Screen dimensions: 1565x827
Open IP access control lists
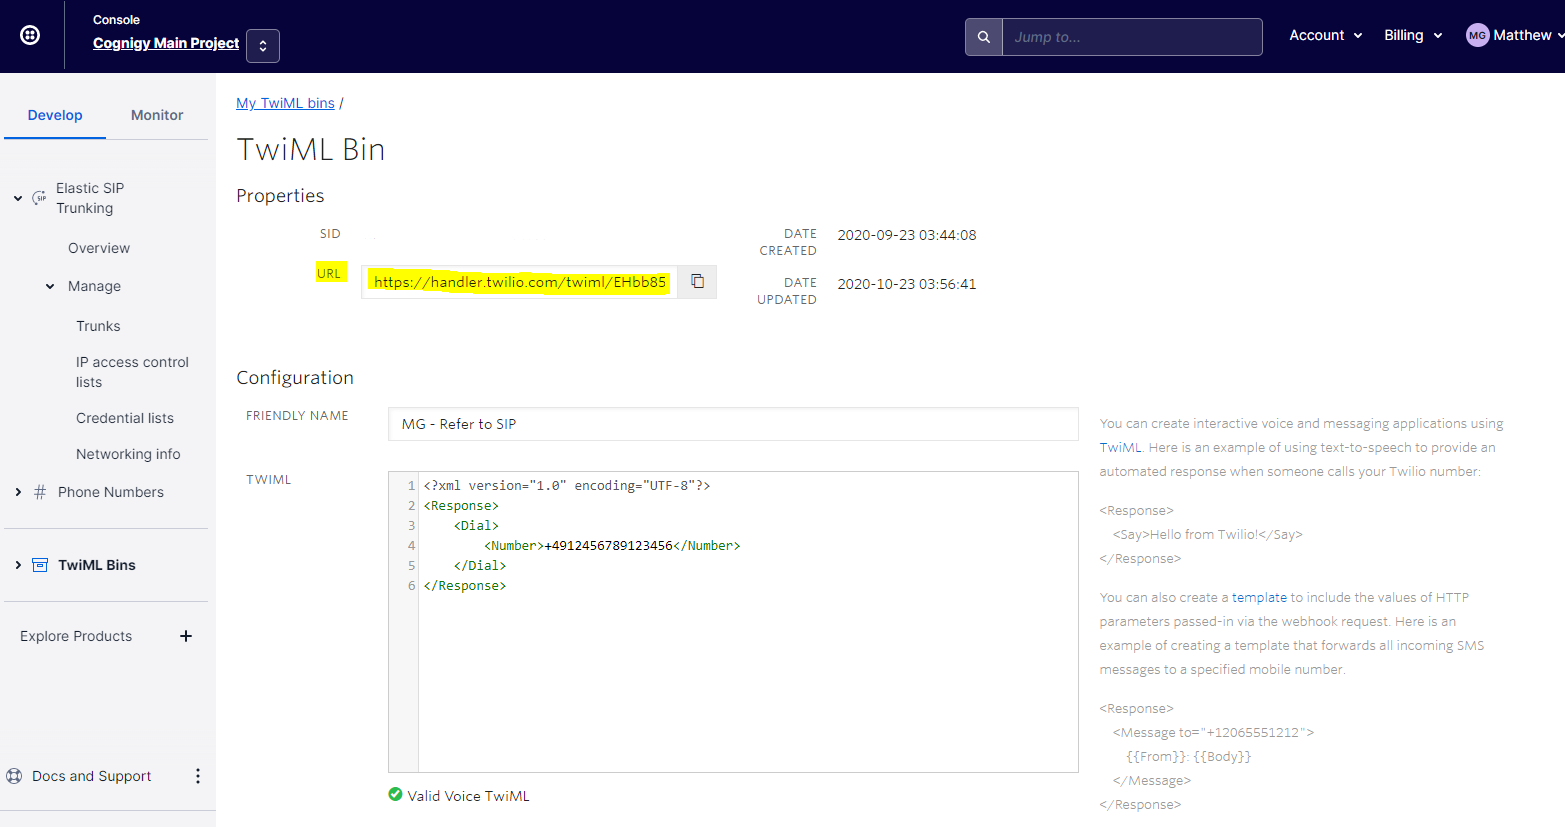point(132,372)
